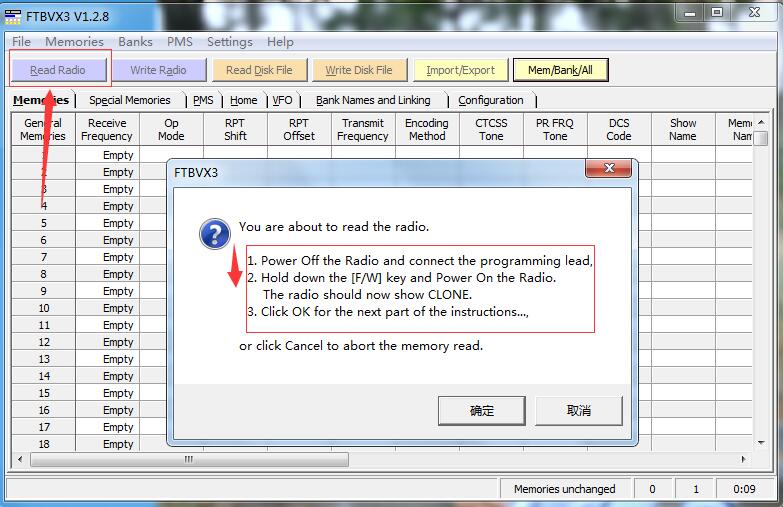Open the Import/Export function

pos(460,70)
